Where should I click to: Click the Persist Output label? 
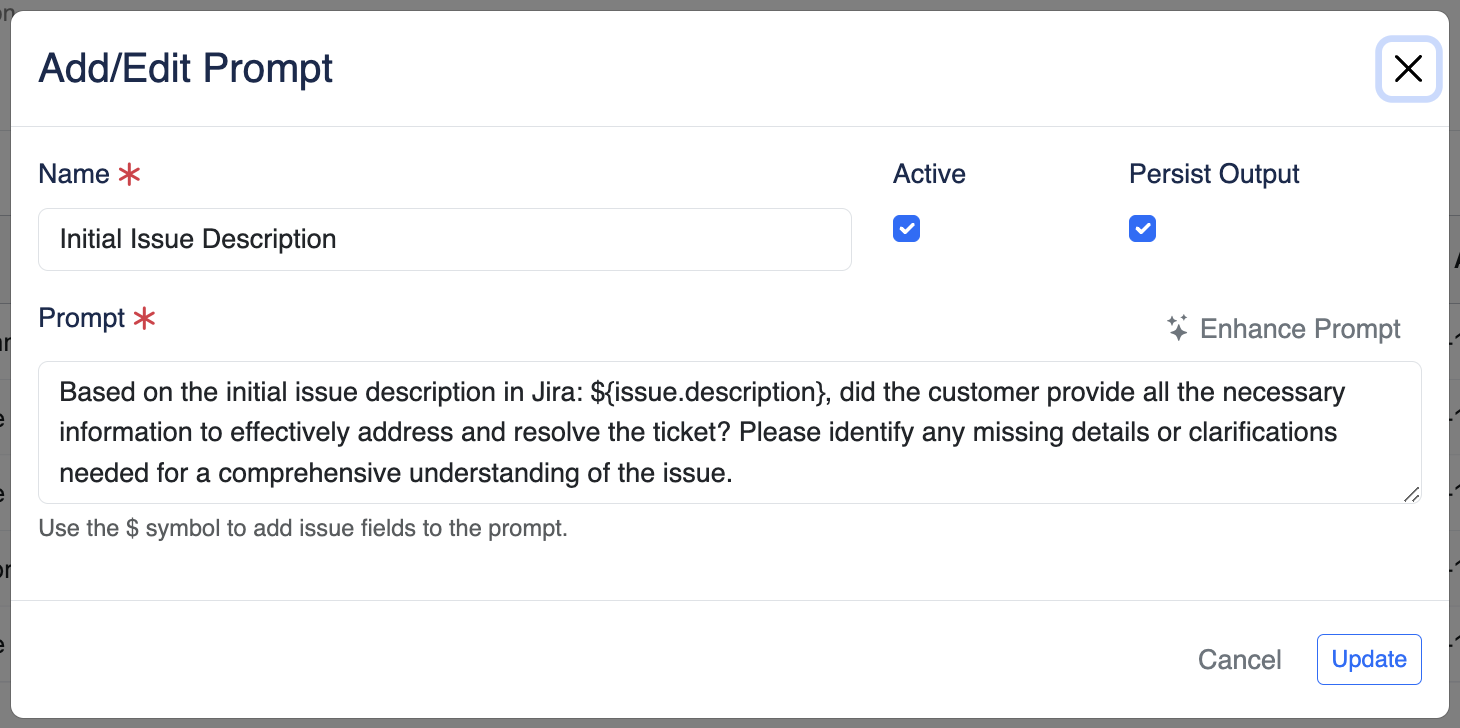click(x=1213, y=174)
